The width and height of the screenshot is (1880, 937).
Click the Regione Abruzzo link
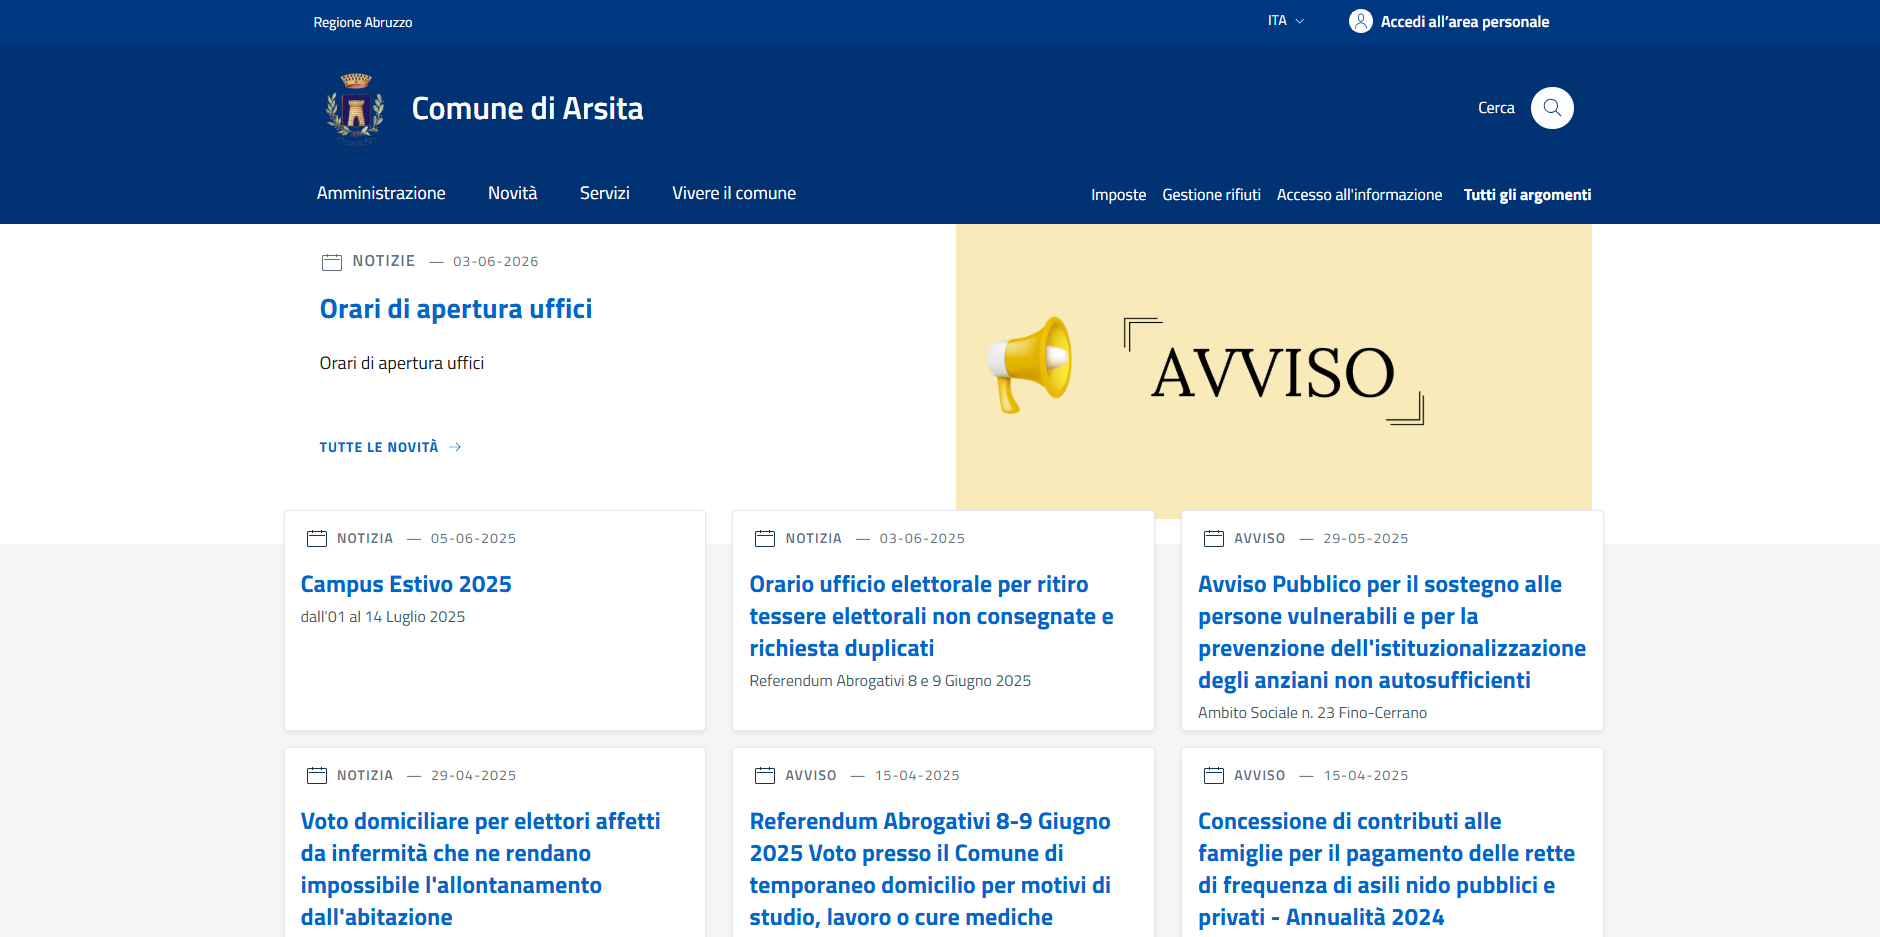(362, 22)
